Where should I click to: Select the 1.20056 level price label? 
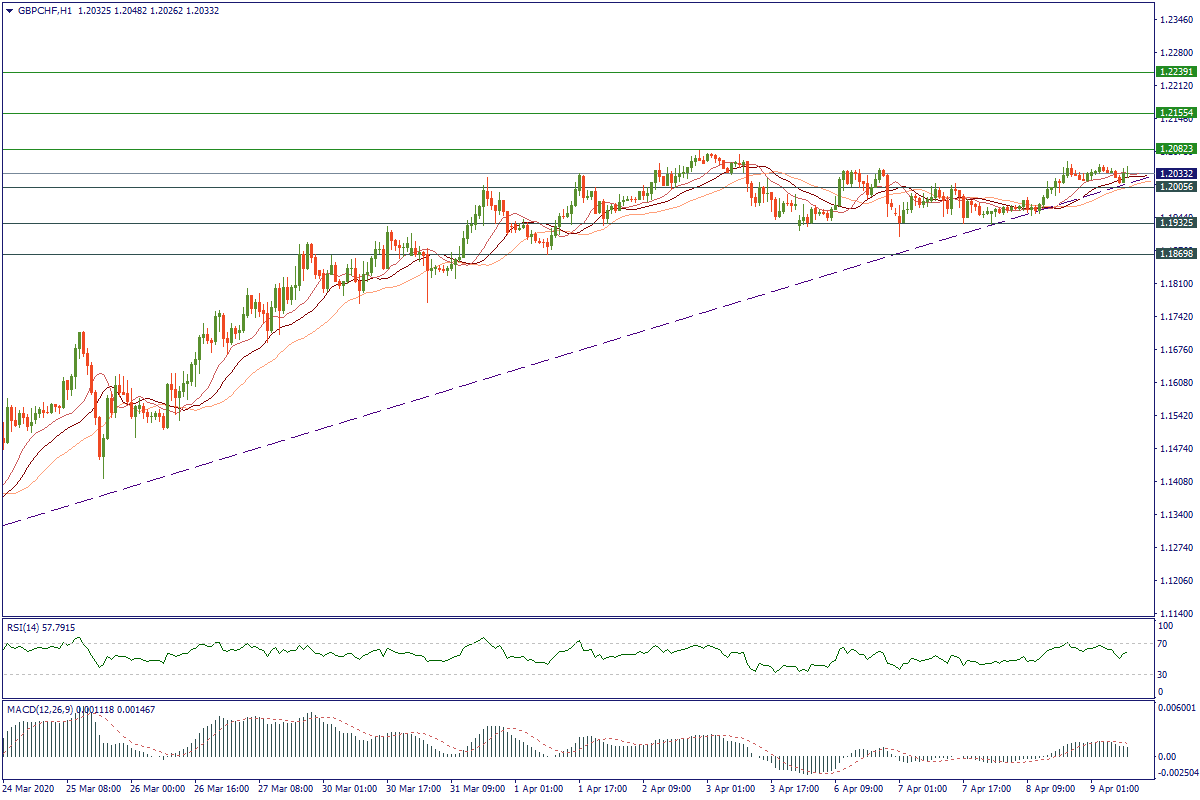point(1176,187)
